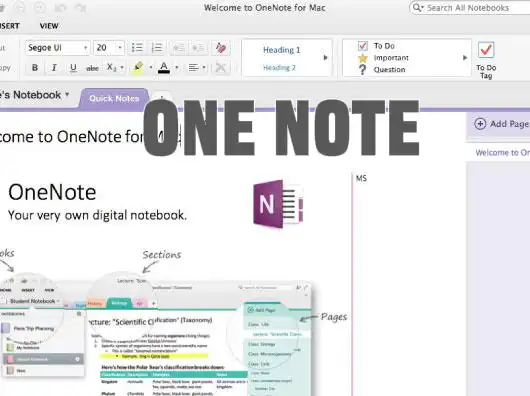Click the yellow text highlighter
530x396 pixels.
click(139, 68)
